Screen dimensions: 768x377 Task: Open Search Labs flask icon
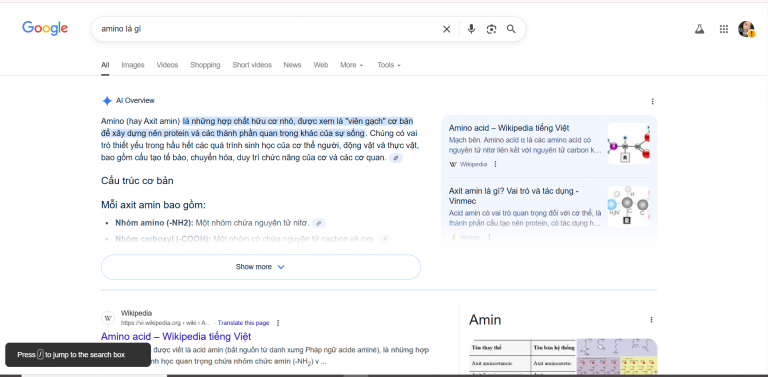click(699, 29)
